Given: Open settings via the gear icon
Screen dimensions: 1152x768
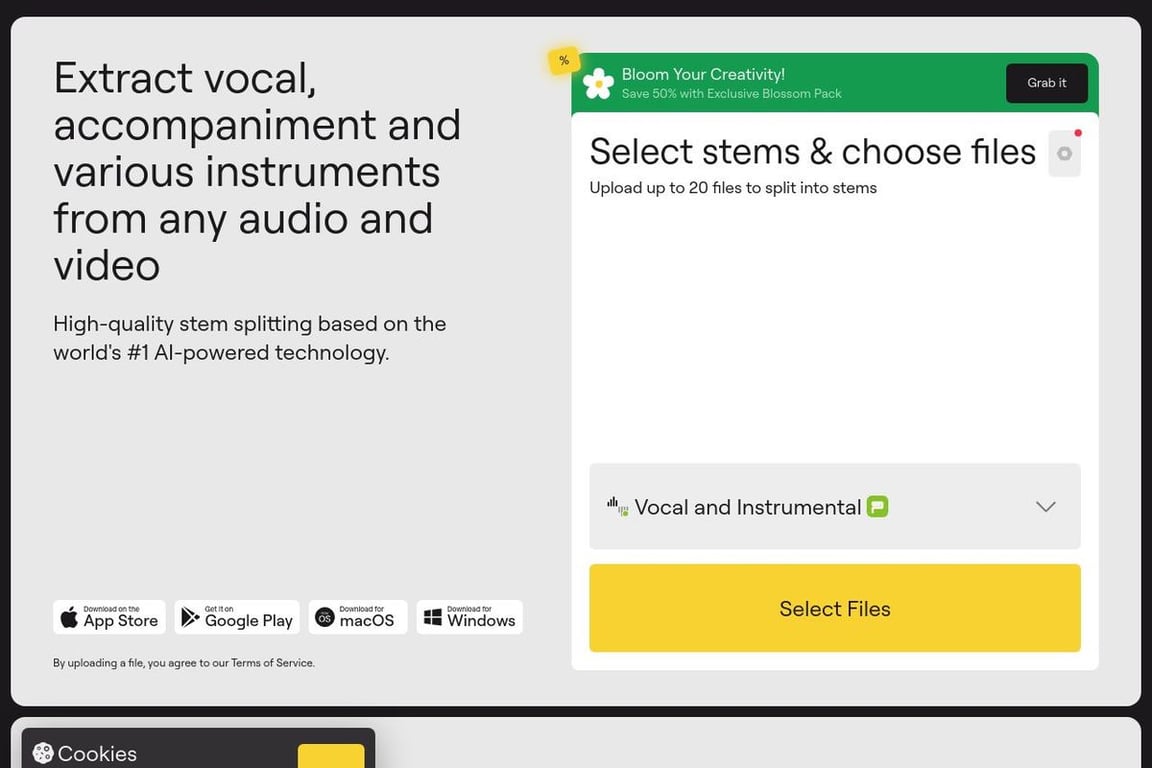Looking at the screenshot, I should click(x=1064, y=154).
